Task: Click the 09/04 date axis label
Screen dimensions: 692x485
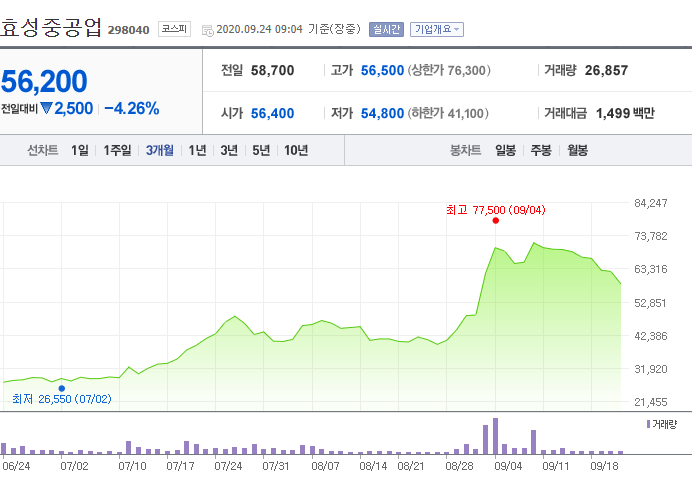Action: click(x=508, y=466)
